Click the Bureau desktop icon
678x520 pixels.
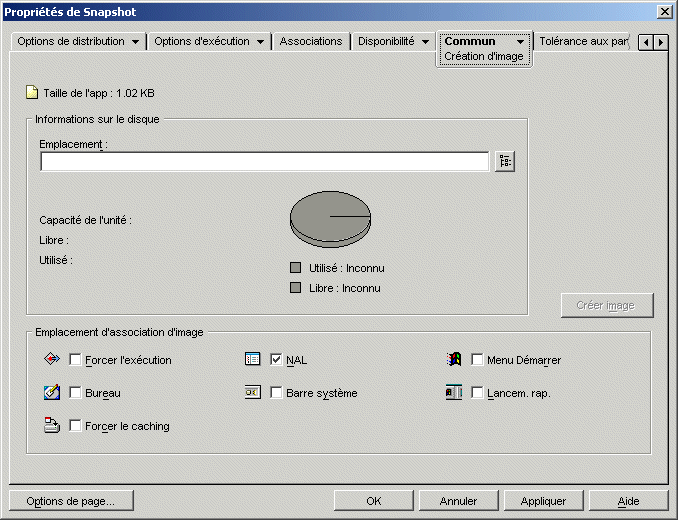[x=52, y=392]
